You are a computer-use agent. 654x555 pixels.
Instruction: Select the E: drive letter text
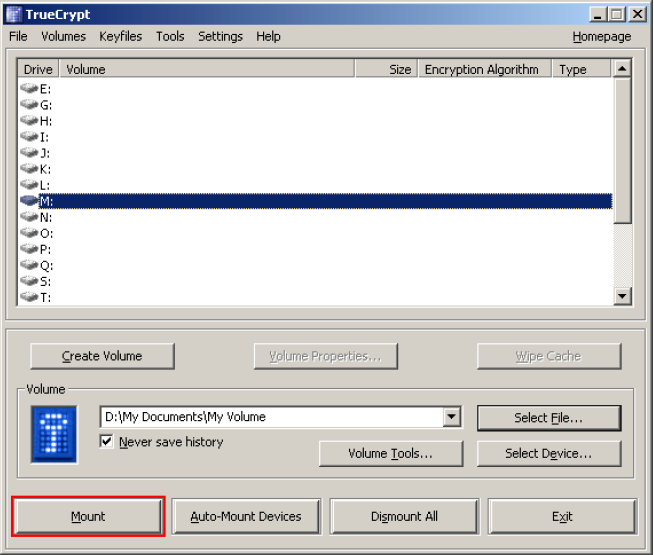tap(45, 89)
